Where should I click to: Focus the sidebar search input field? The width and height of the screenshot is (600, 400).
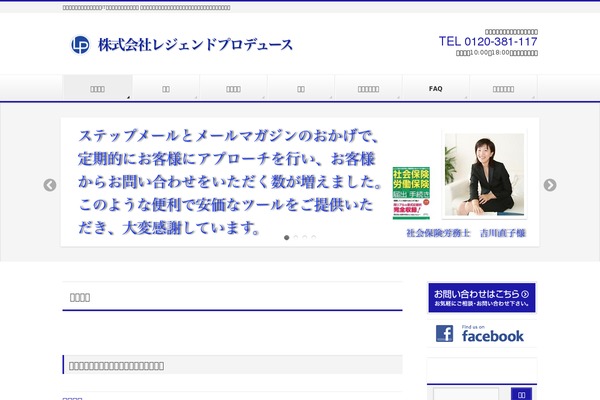point(466,394)
